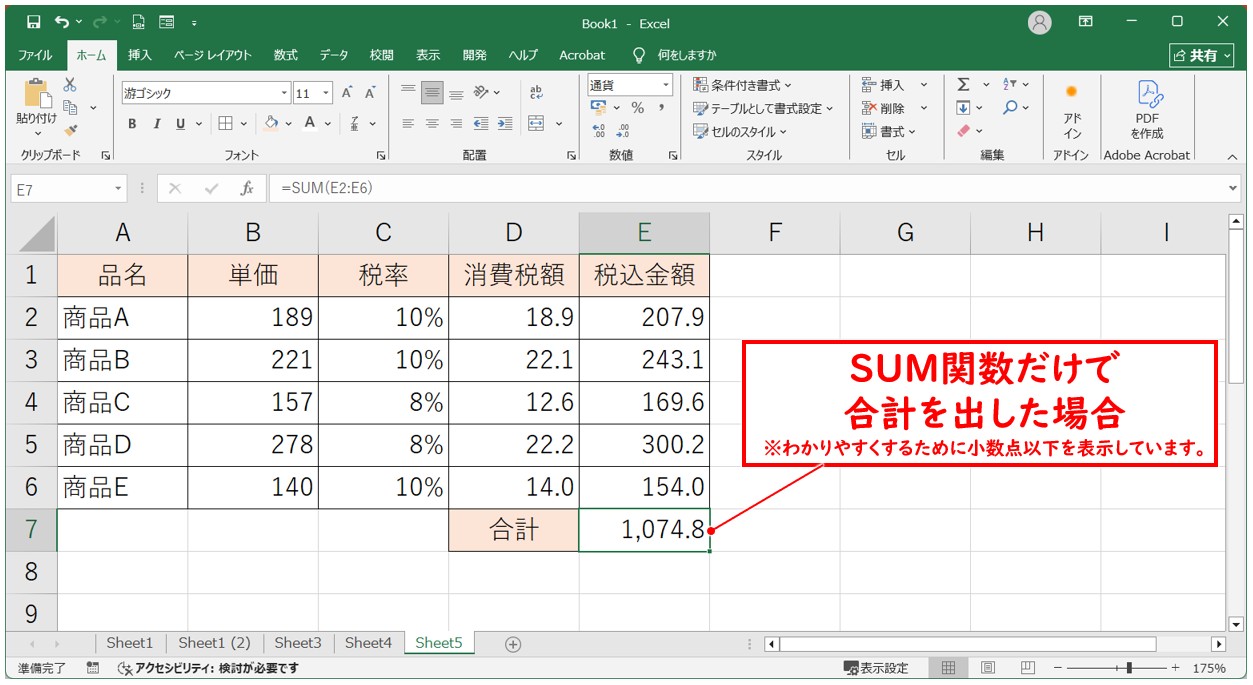Switch to the データ tab
Image resolution: width=1253 pixels, height=685 pixels.
(x=334, y=55)
